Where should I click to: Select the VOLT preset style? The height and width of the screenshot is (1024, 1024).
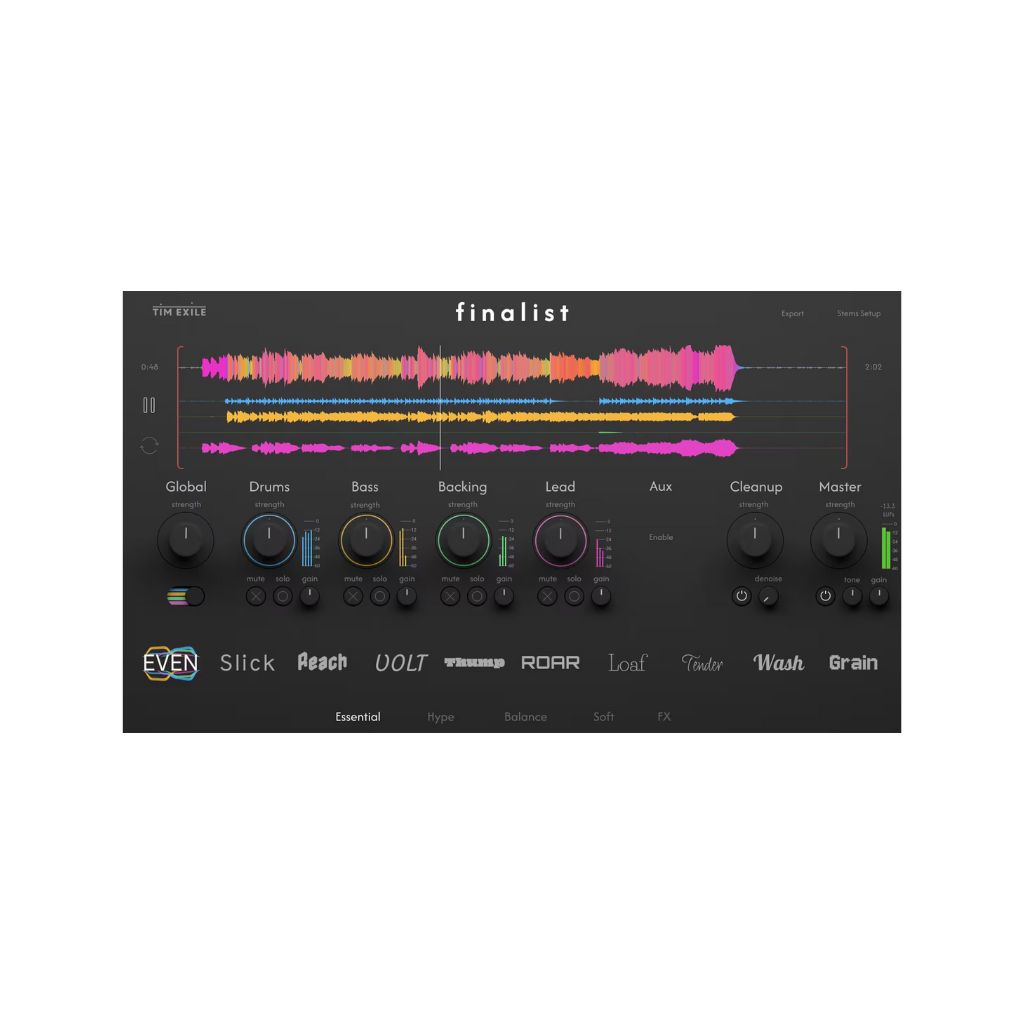coord(400,663)
